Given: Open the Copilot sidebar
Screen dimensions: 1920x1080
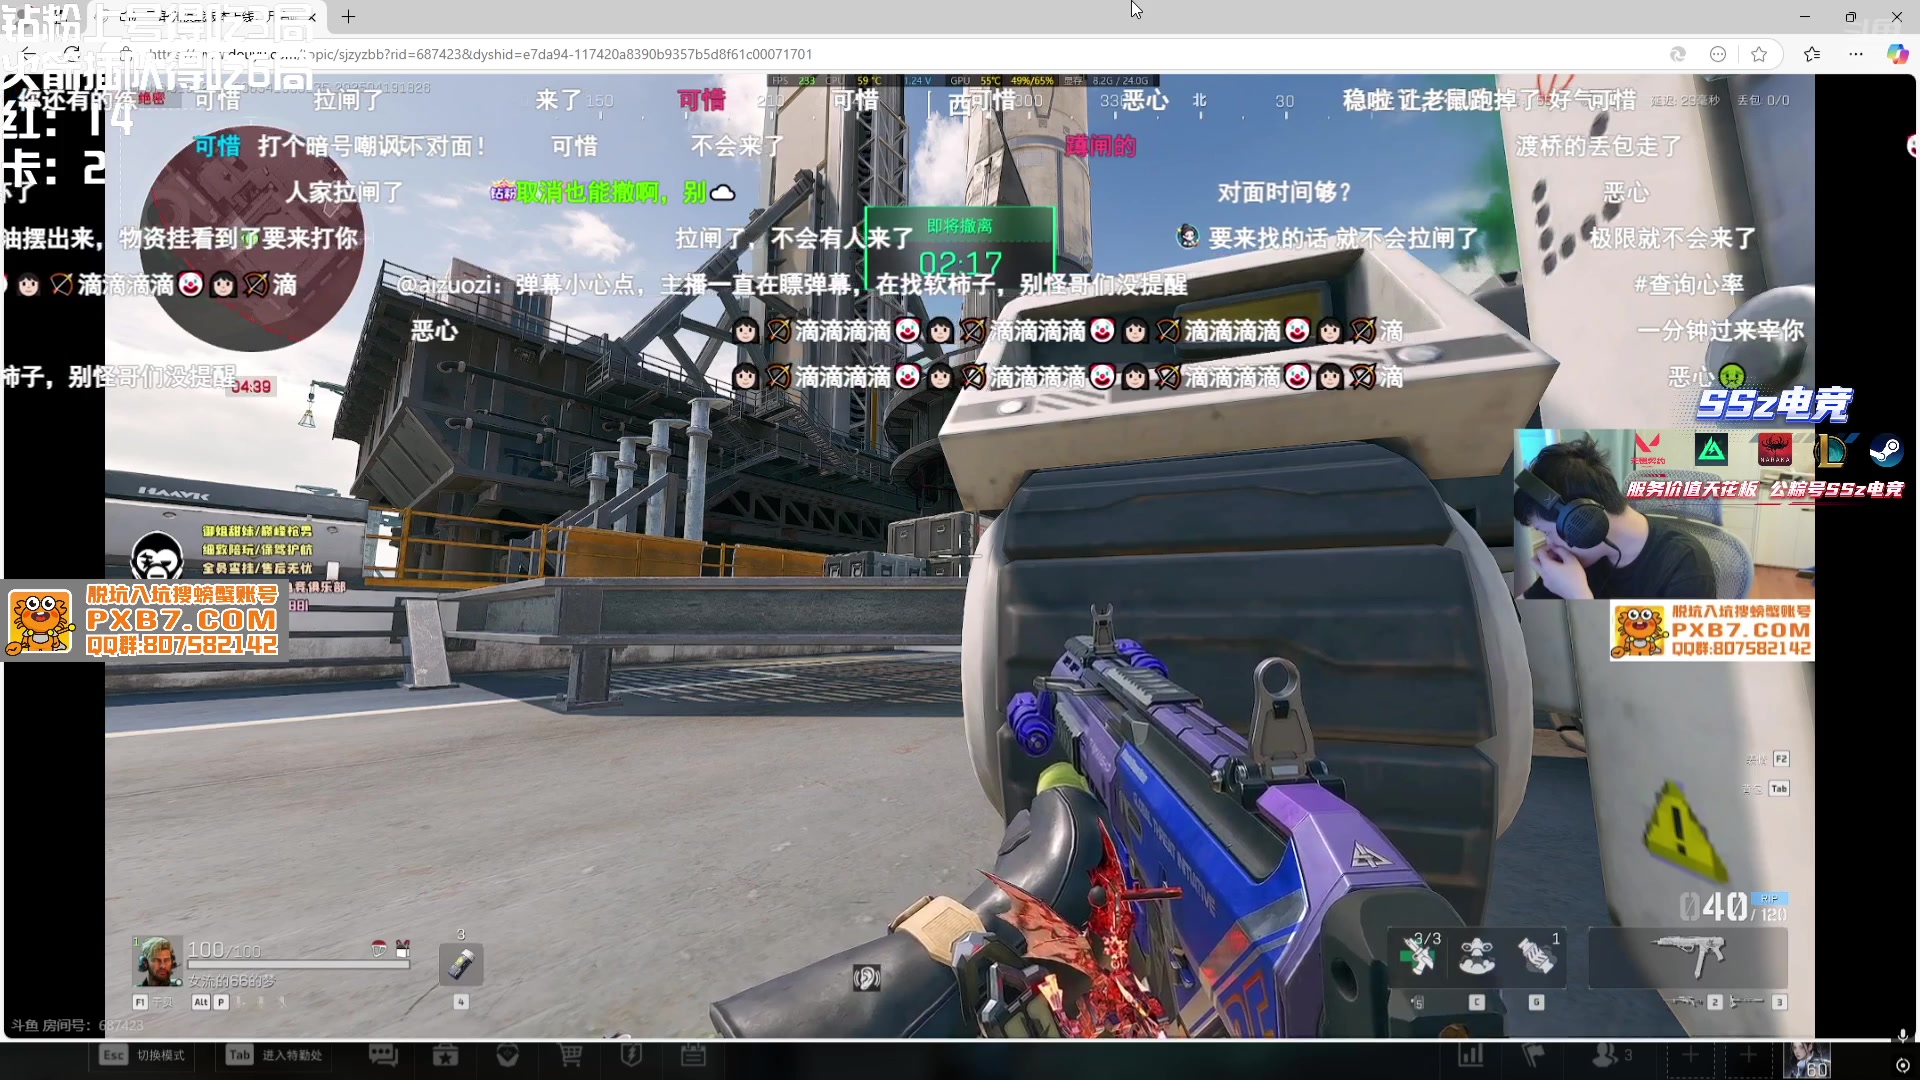Looking at the screenshot, I should [1897, 54].
